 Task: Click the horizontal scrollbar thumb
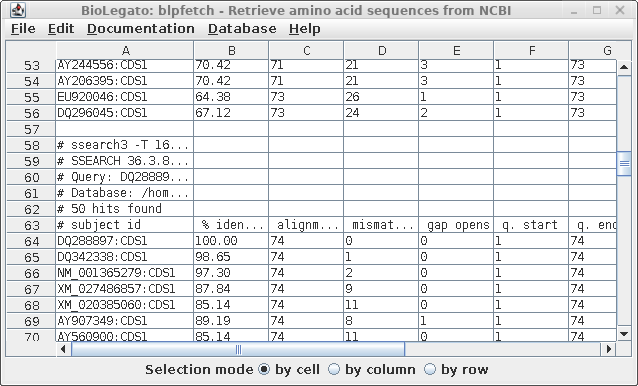click(x=238, y=349)
